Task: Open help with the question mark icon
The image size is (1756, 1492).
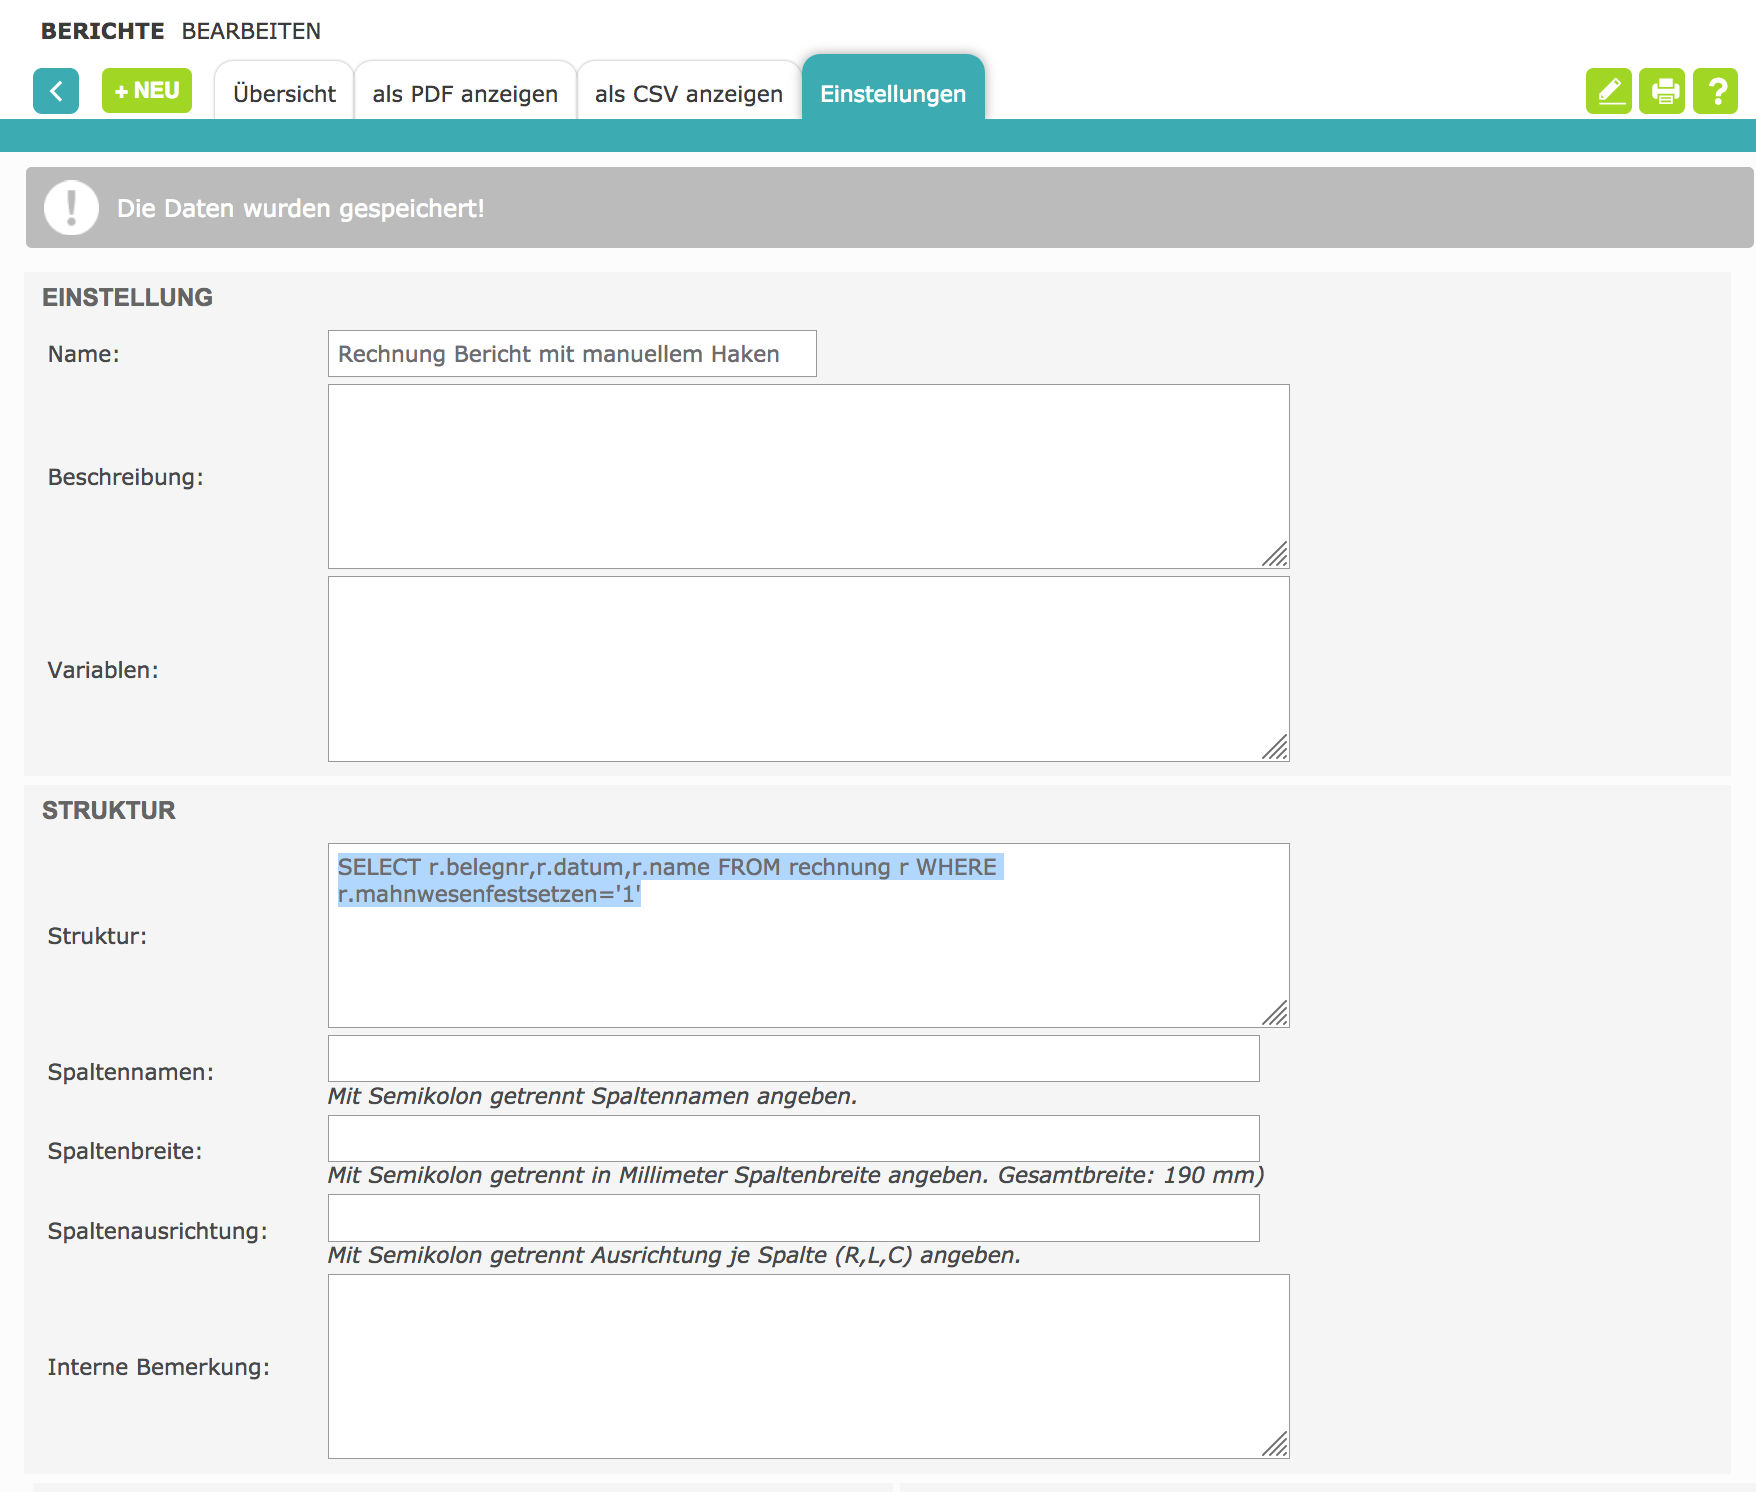Action: 1716,91
